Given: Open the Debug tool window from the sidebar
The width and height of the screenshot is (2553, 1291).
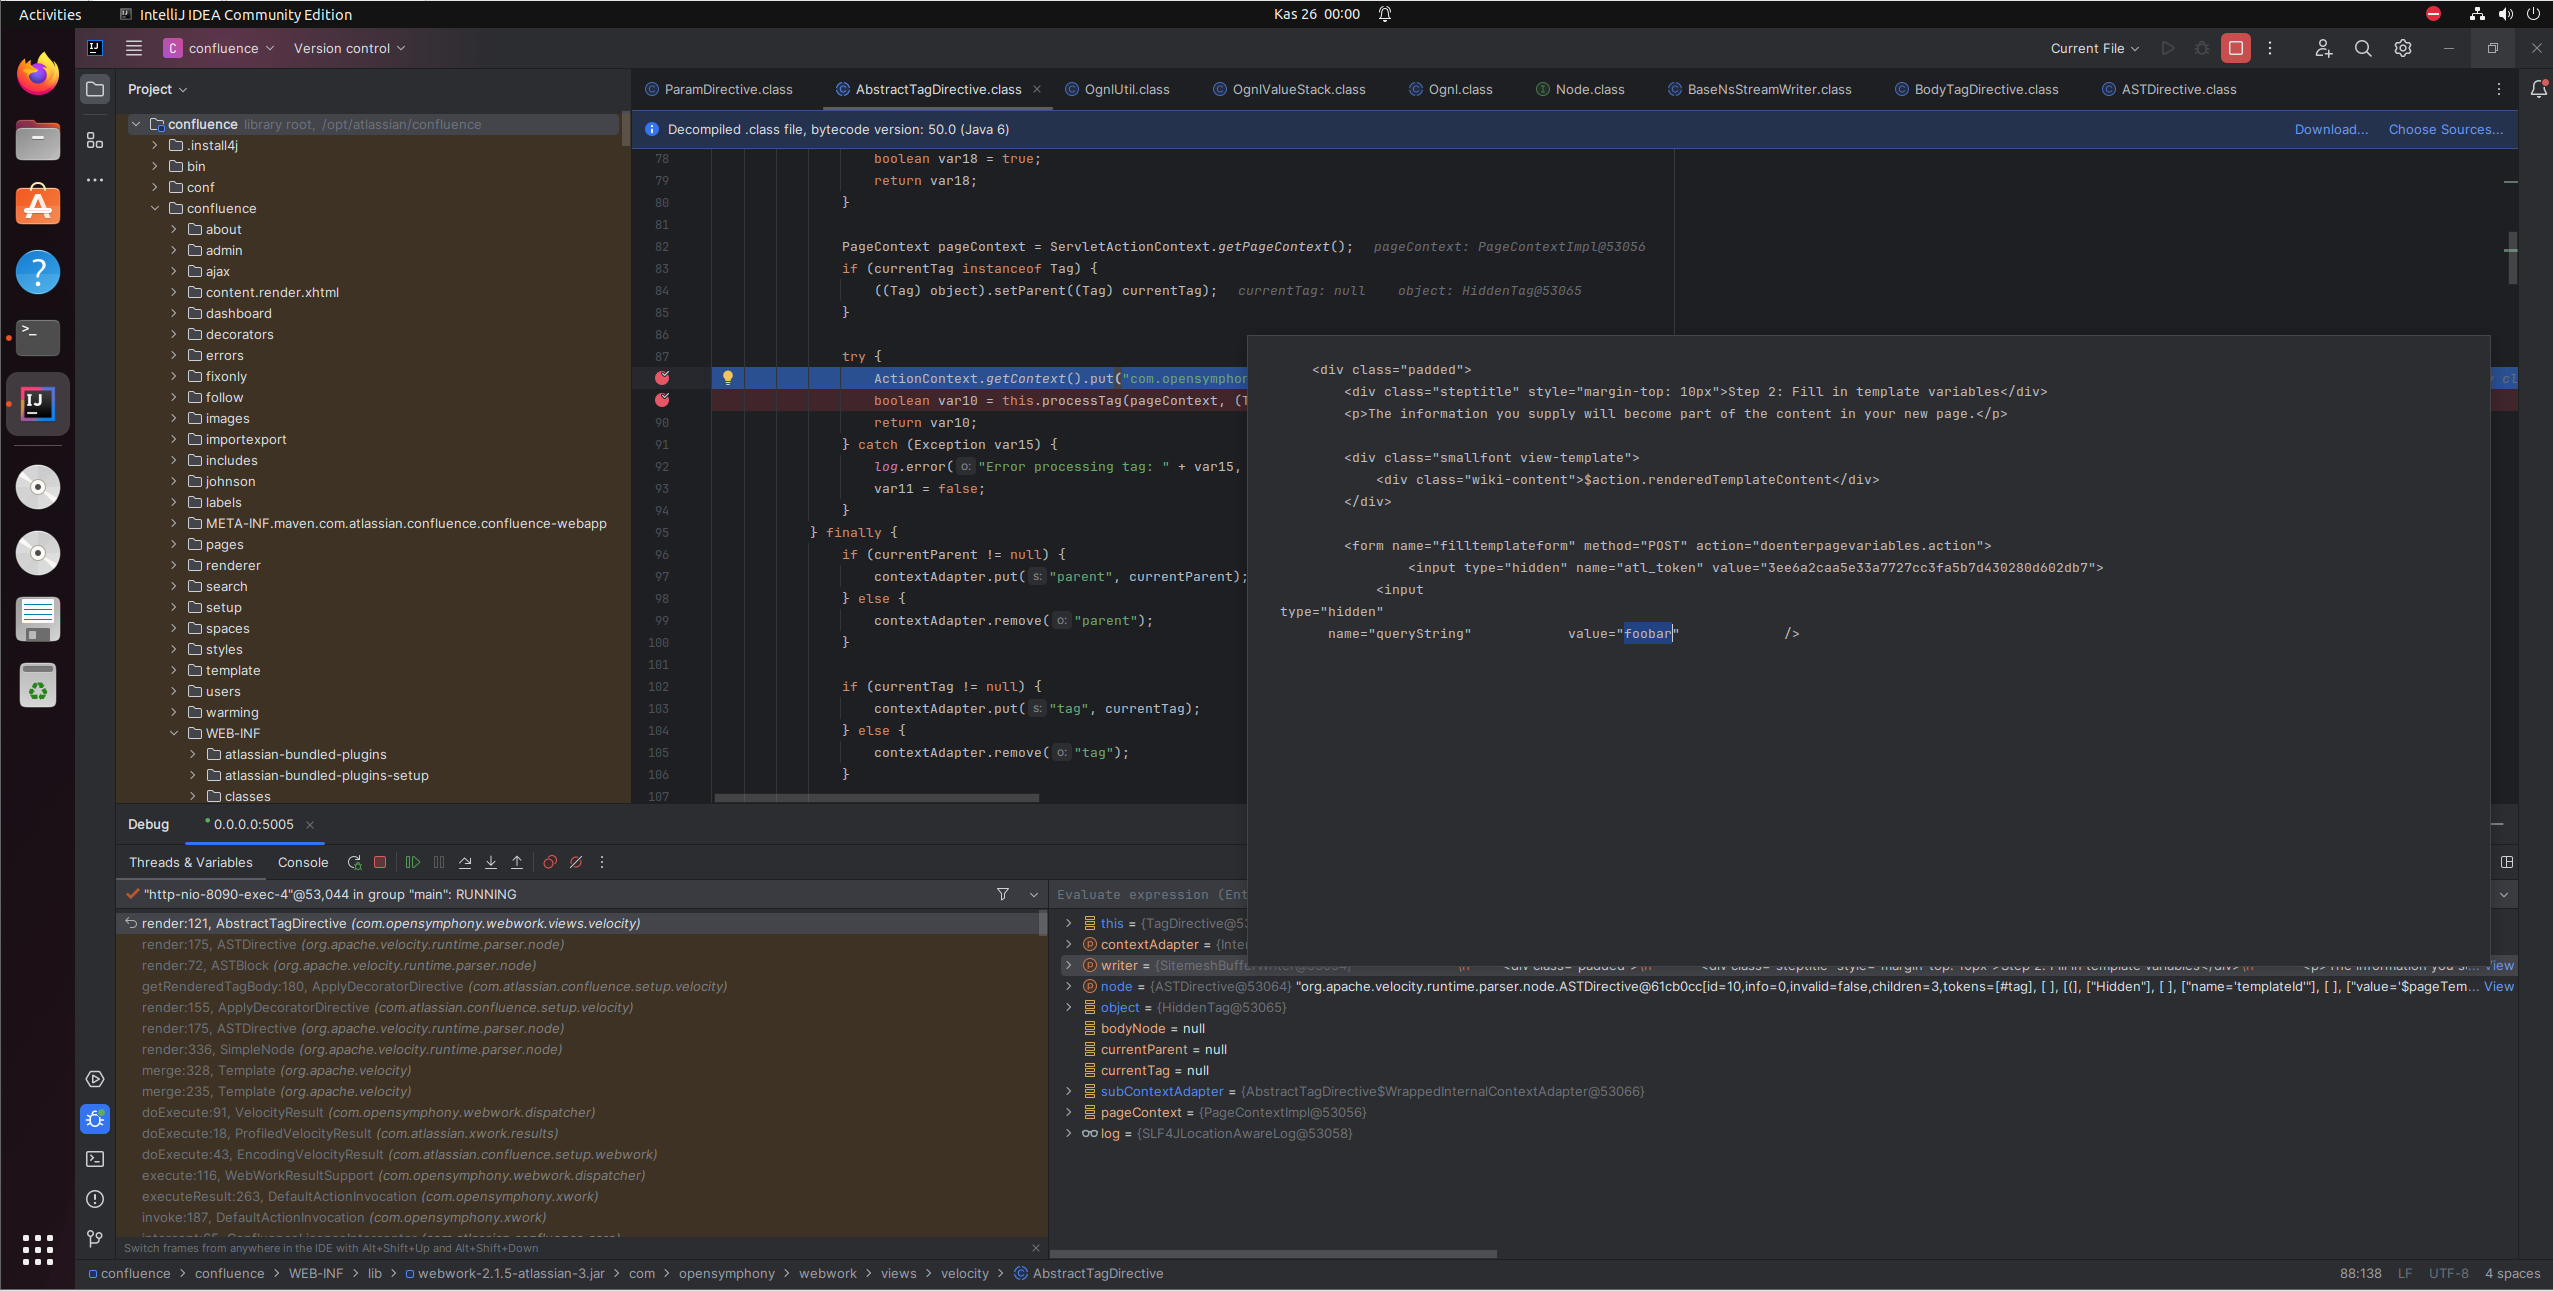Looking at the screenshot, I should (95, 1119).
